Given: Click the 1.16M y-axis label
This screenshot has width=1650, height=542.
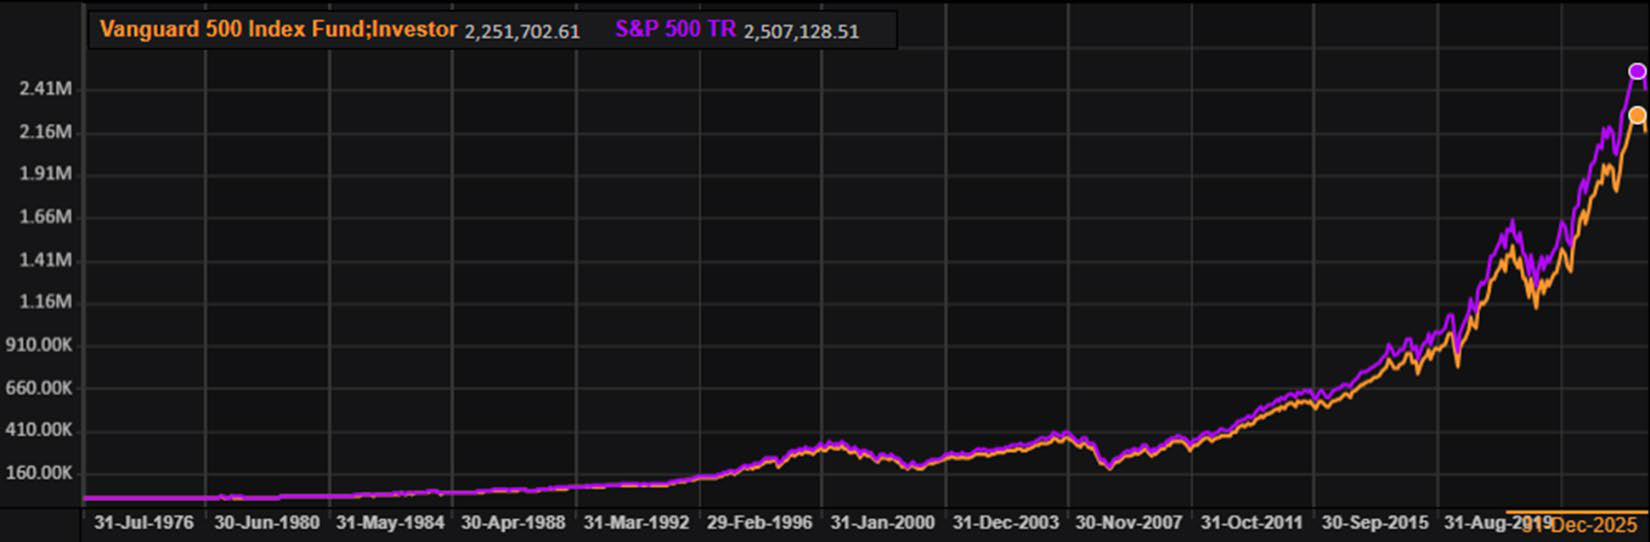Looking at the screenshot, I should tap(45, 302).
